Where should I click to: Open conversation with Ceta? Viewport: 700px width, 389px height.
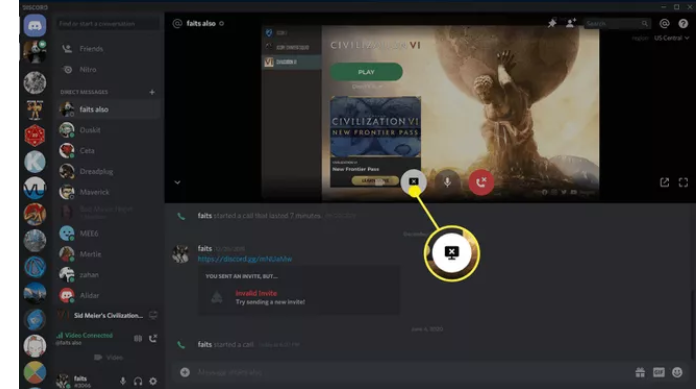[108, 151]
